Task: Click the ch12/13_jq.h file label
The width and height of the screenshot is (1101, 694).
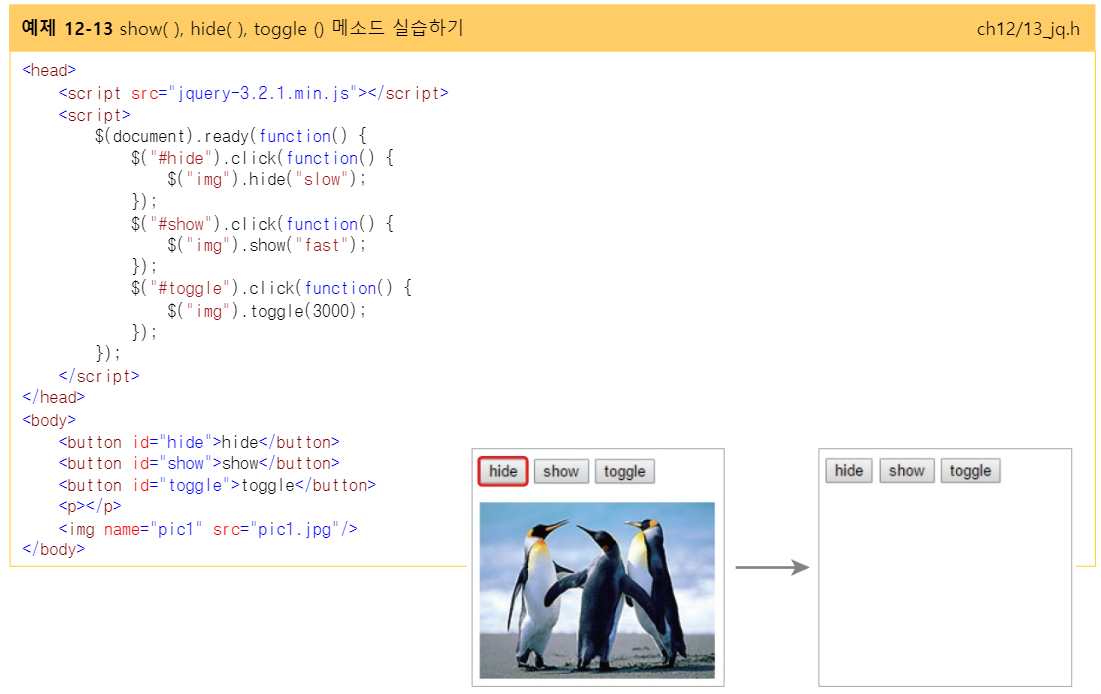Action: click(1028, 29)
